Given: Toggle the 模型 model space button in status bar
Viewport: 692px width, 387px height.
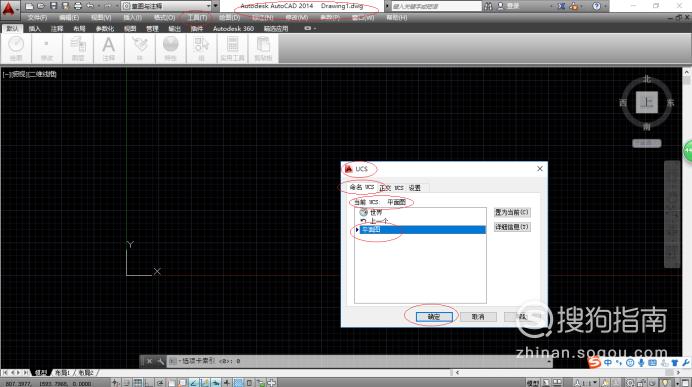Looking at the screenshot, I should tap(533, 383).
